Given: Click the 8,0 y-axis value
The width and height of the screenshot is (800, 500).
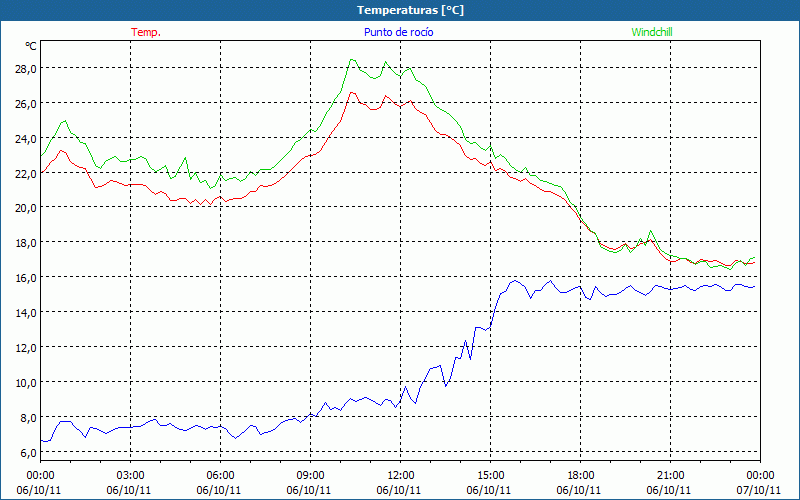Looking at the screenshot, I should pyautogui.click(x=29, y=418).
